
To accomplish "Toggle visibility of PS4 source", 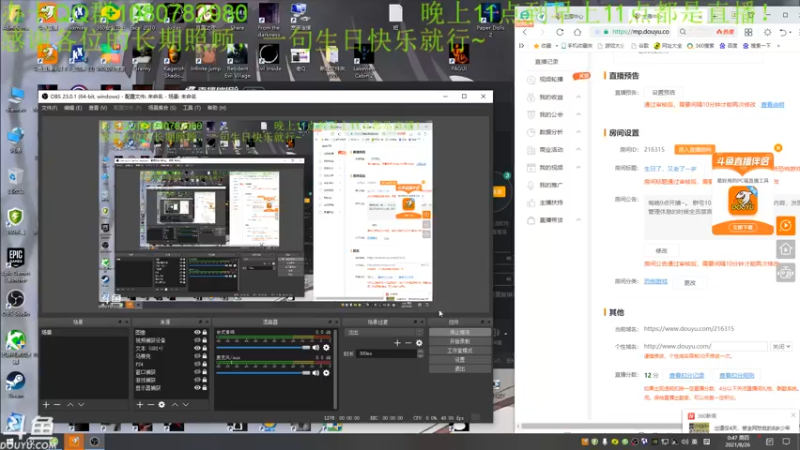I will pos(197,364).
